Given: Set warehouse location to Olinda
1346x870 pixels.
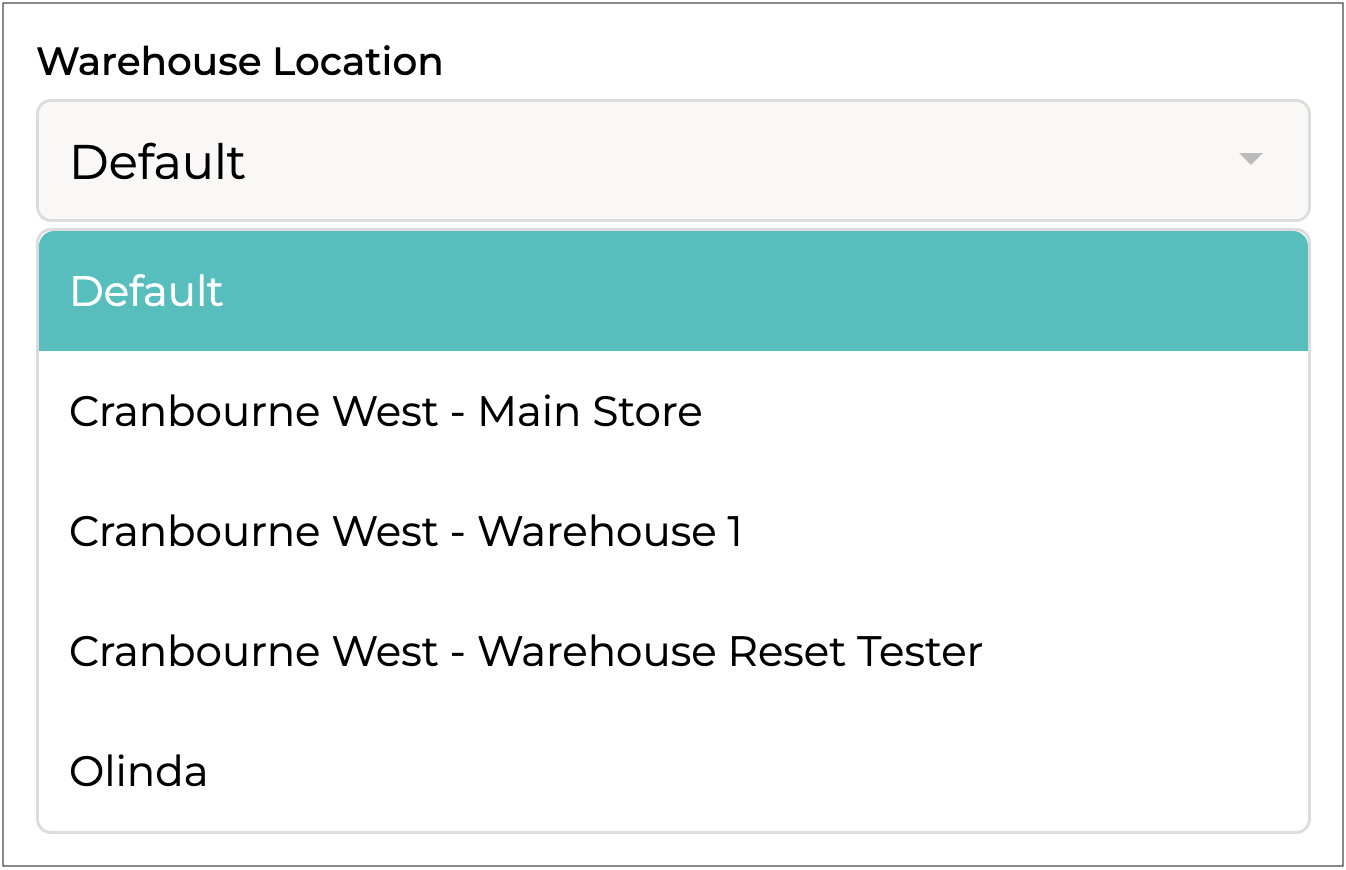Looking at the screenshot, I should [139, 772].
